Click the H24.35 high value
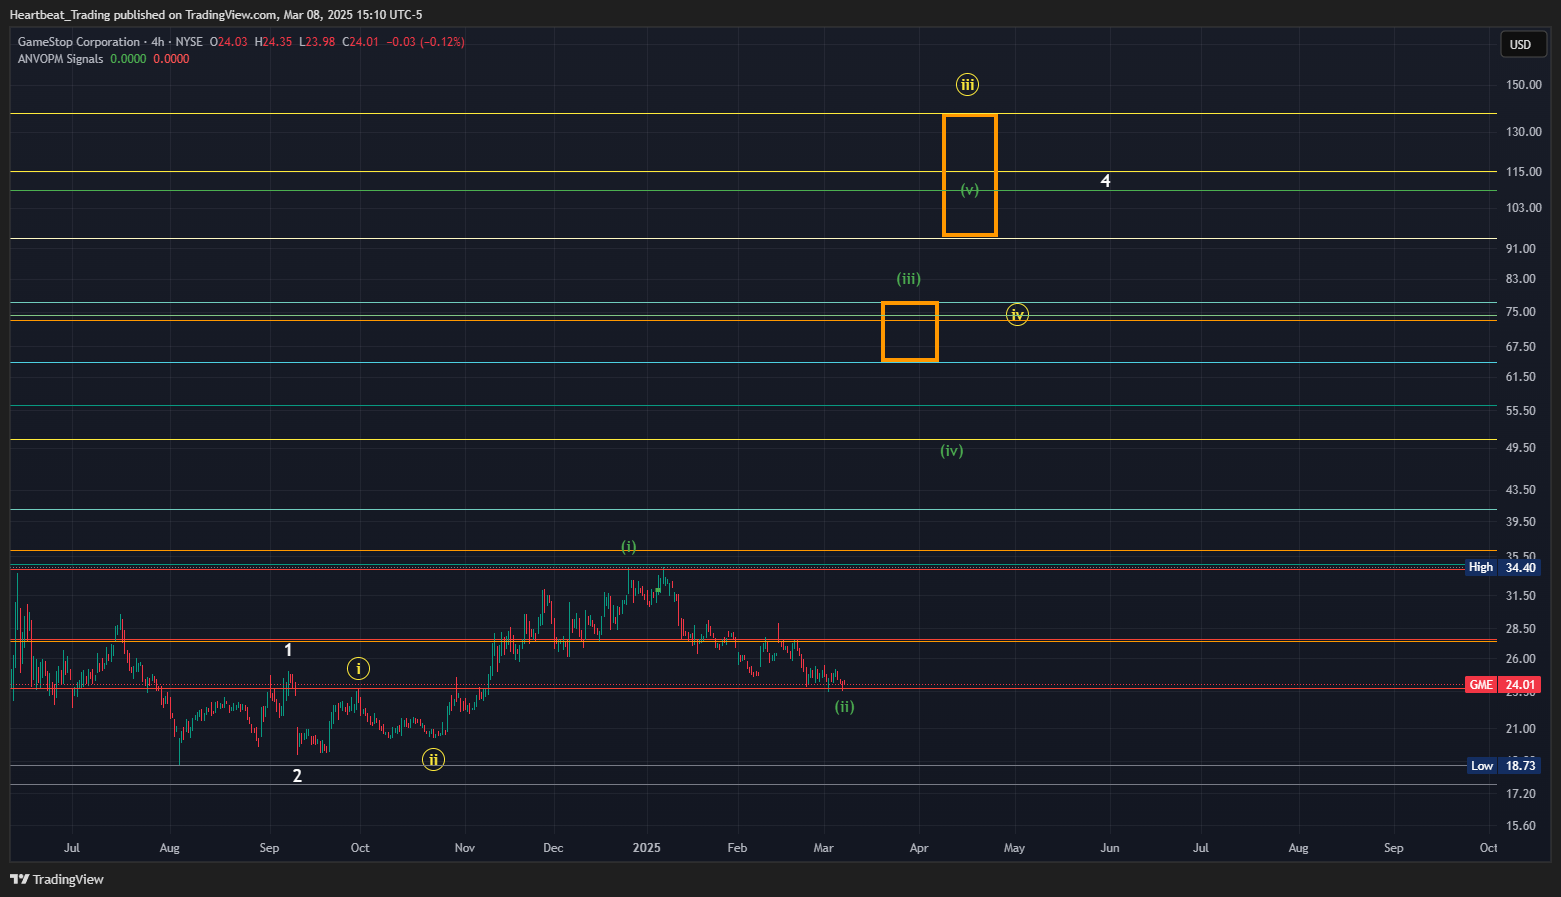This screenshot has width=1561, height=897. click(273, 42)
